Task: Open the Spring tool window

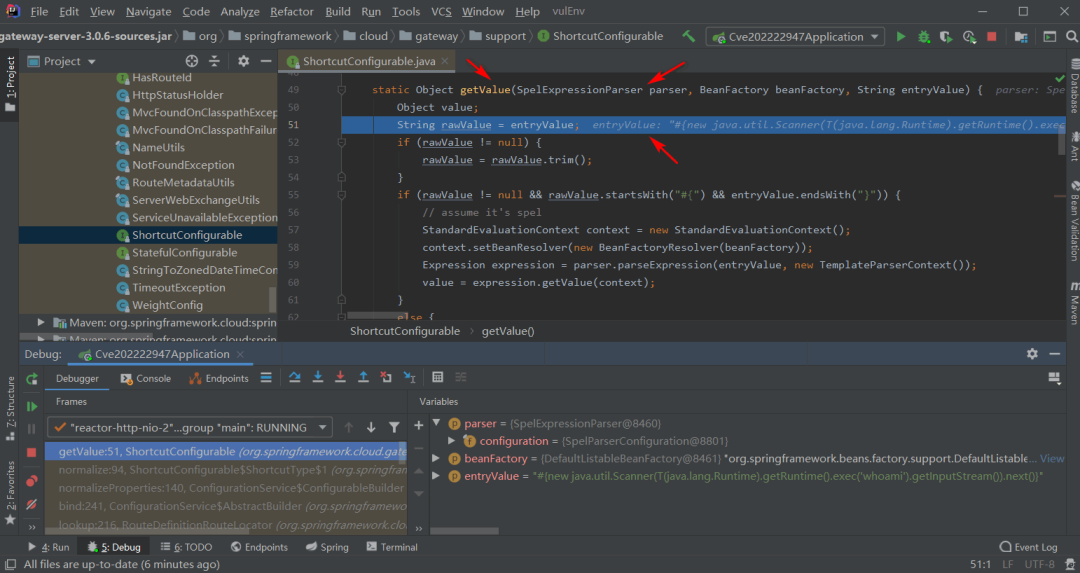Action: [x=327, y=547]
